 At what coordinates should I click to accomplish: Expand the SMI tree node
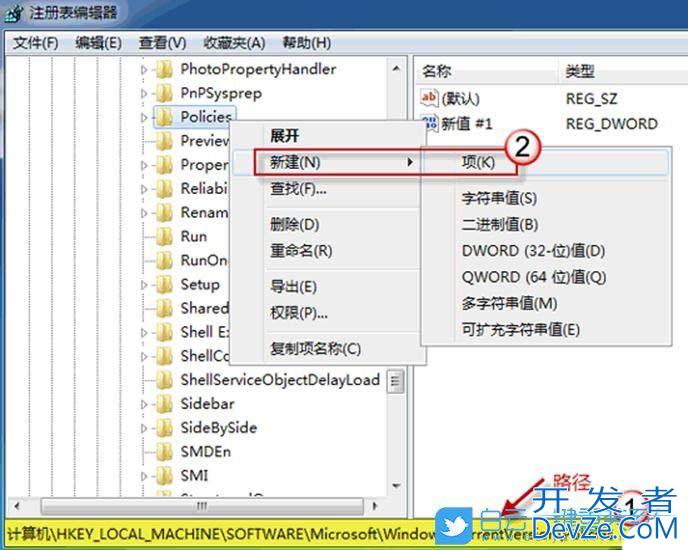click(144, 476)
